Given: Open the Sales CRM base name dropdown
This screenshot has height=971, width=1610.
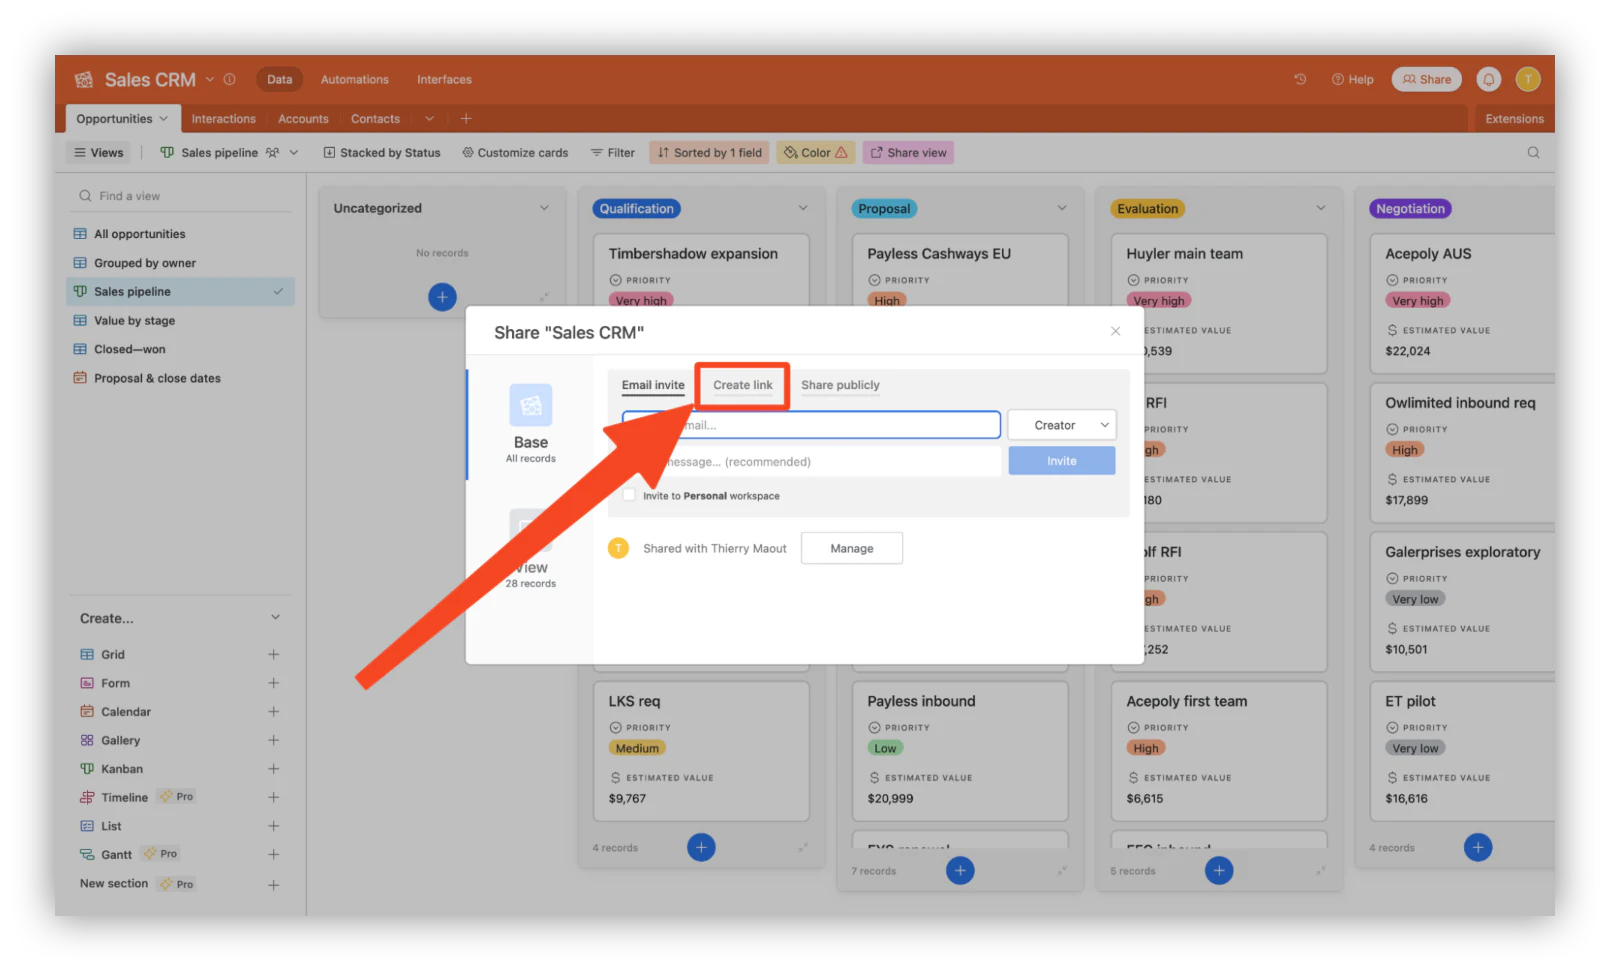Looking at the screenshot, I should point(210,79).
